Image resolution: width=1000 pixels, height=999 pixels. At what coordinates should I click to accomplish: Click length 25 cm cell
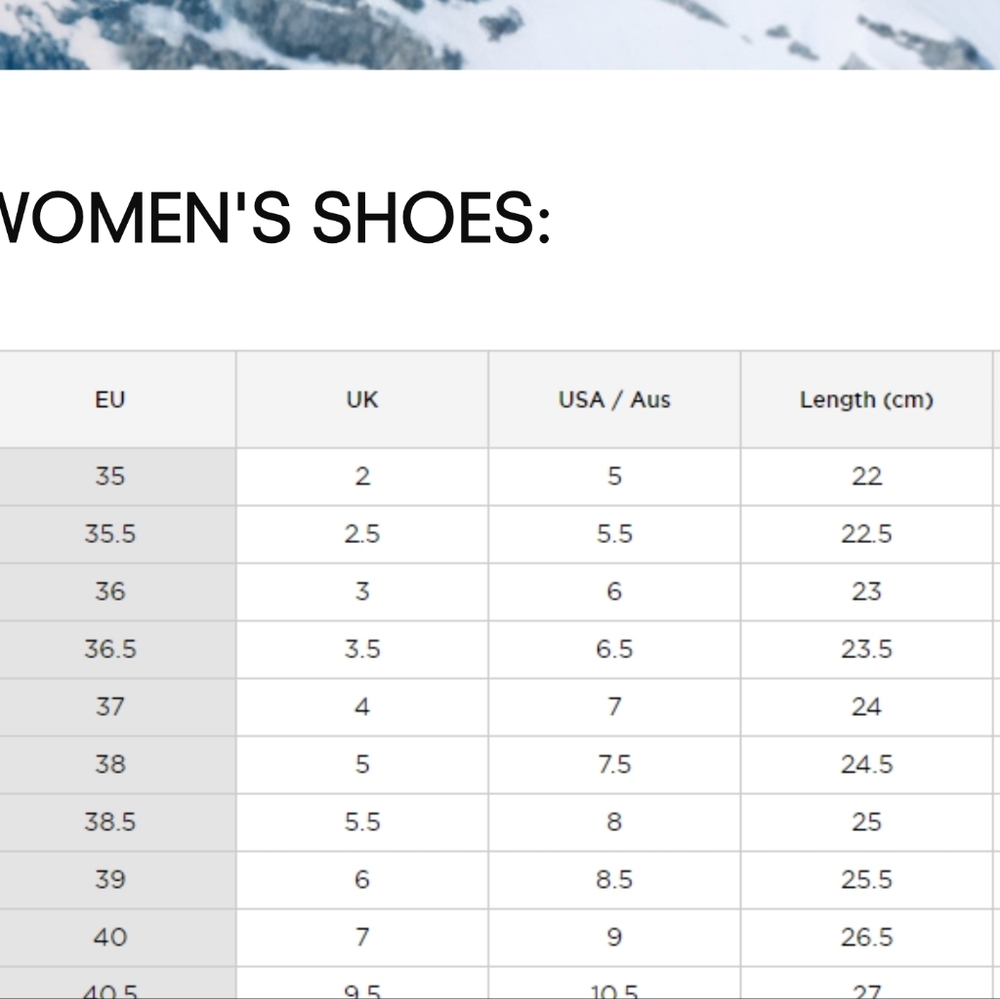[867, 822]
